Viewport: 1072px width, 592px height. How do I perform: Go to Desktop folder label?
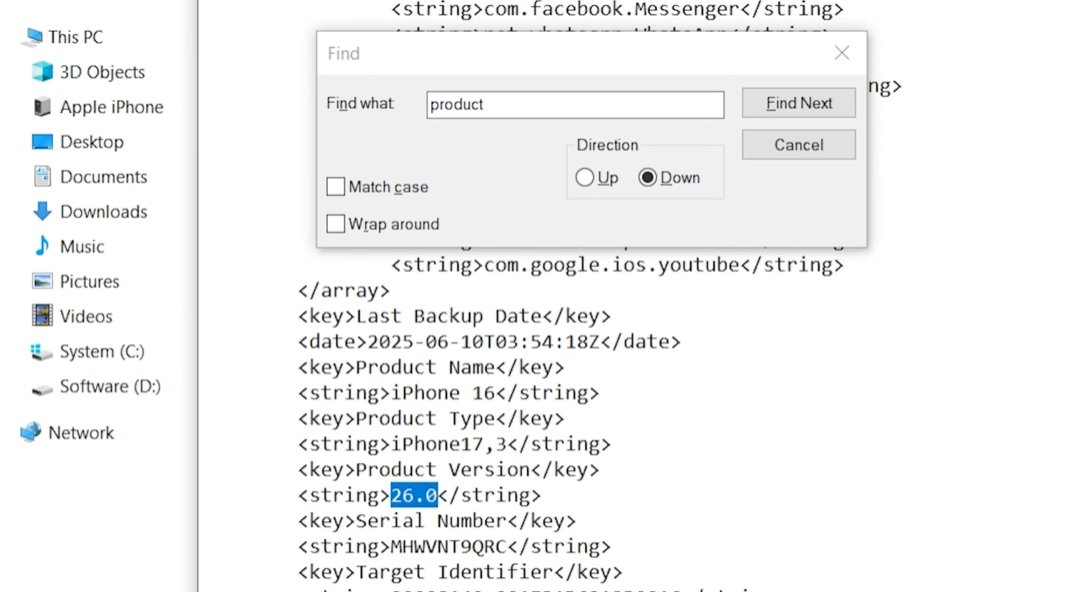(x=92, y=142)
